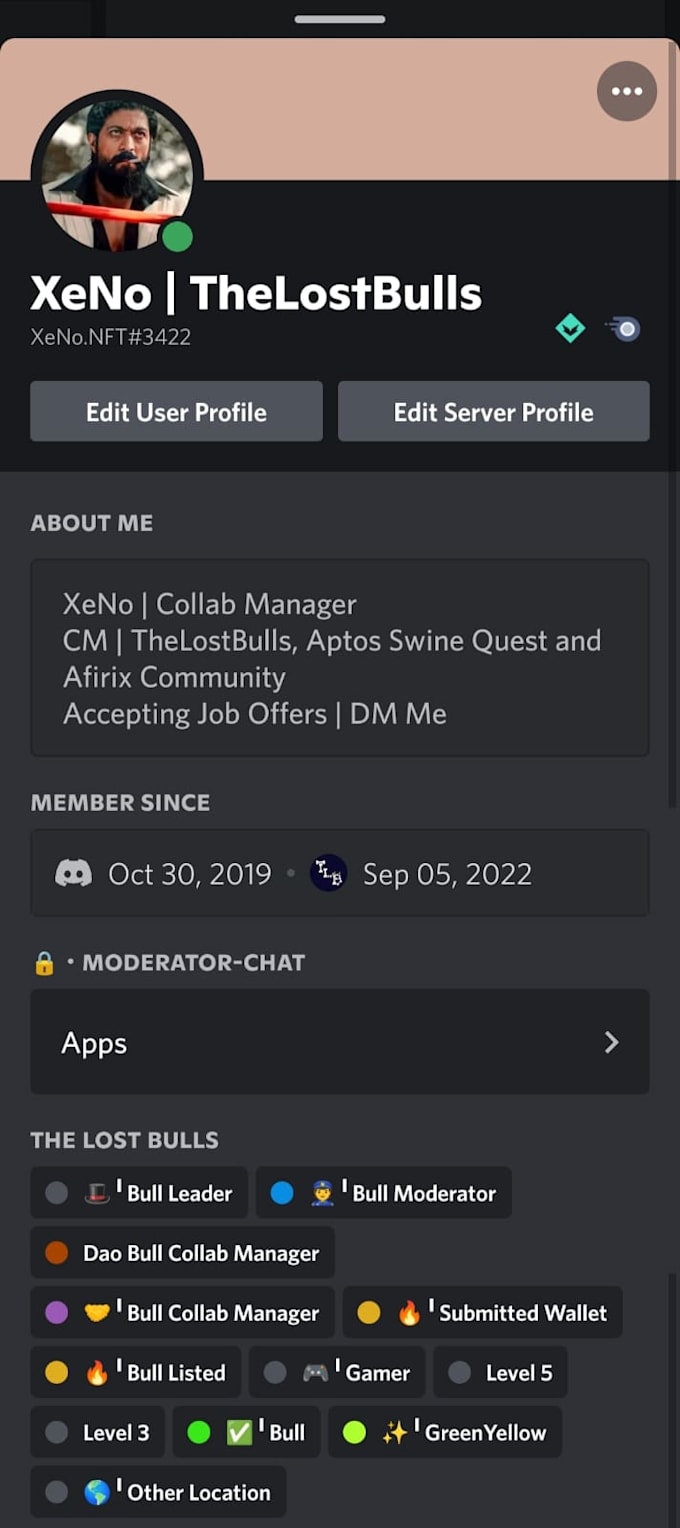Click the Discord logo beside Oct 30, 2019
The height and width of the screenshot is (1528, 680).
pos(70,873)
